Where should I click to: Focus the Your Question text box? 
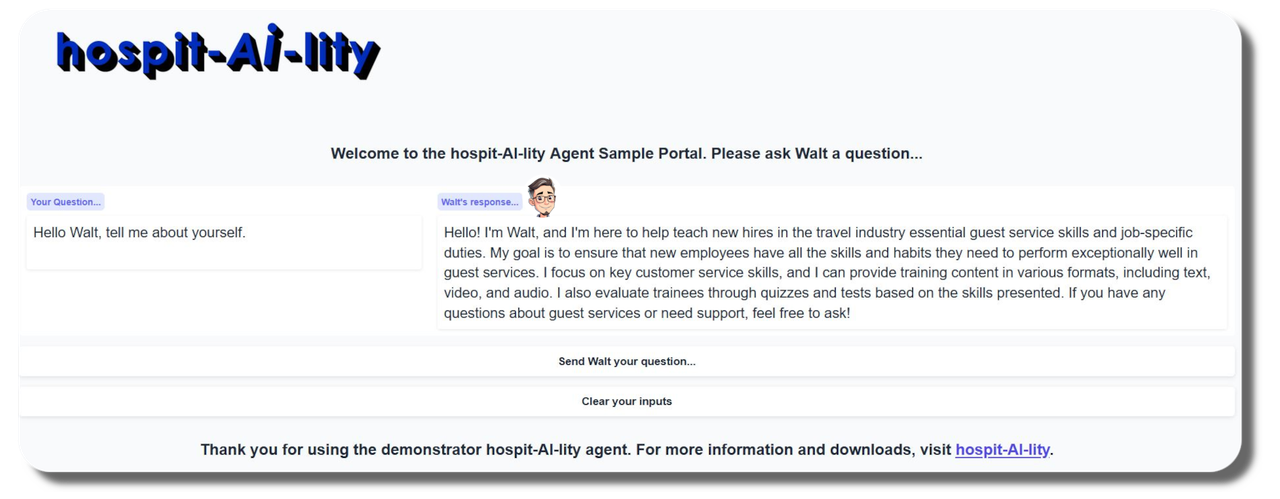click(223, 242)
